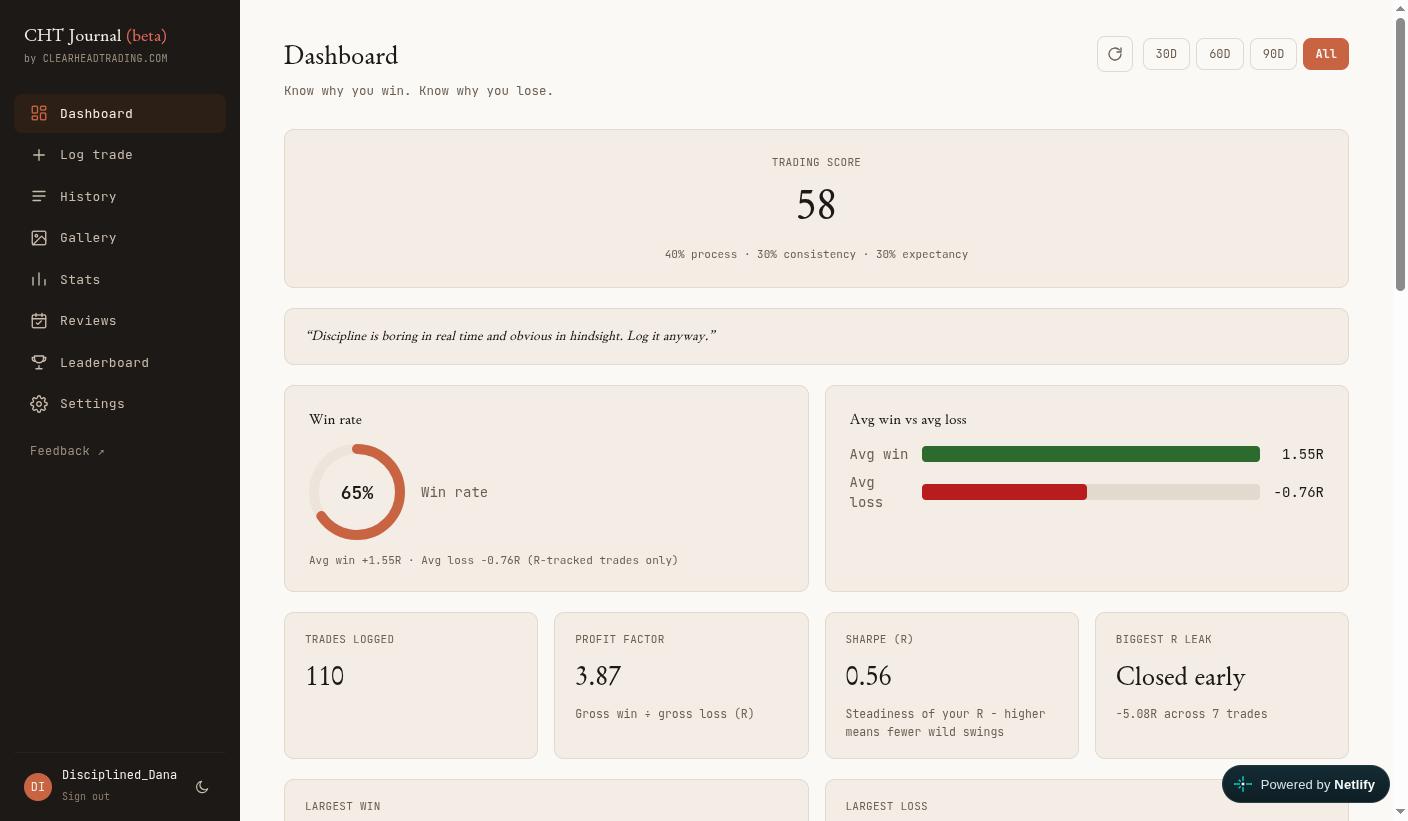
Task: Open the History page
Action: pyautogui.click(x=120, y=196)
